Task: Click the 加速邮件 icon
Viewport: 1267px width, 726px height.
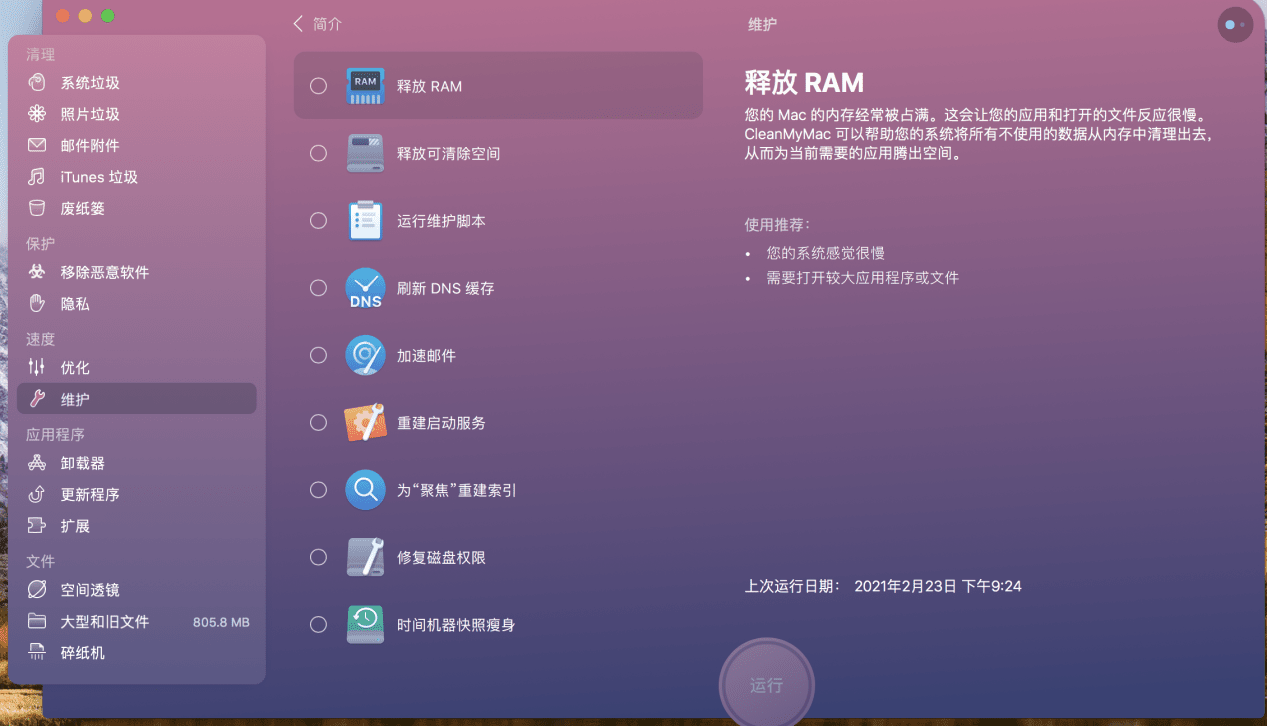Action: [365, 355]
